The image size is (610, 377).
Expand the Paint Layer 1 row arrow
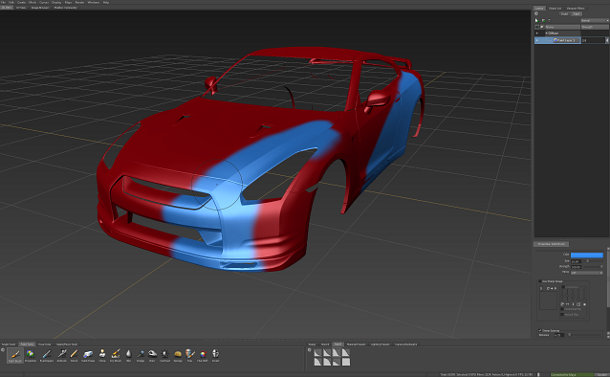click(x=537, y=40)
